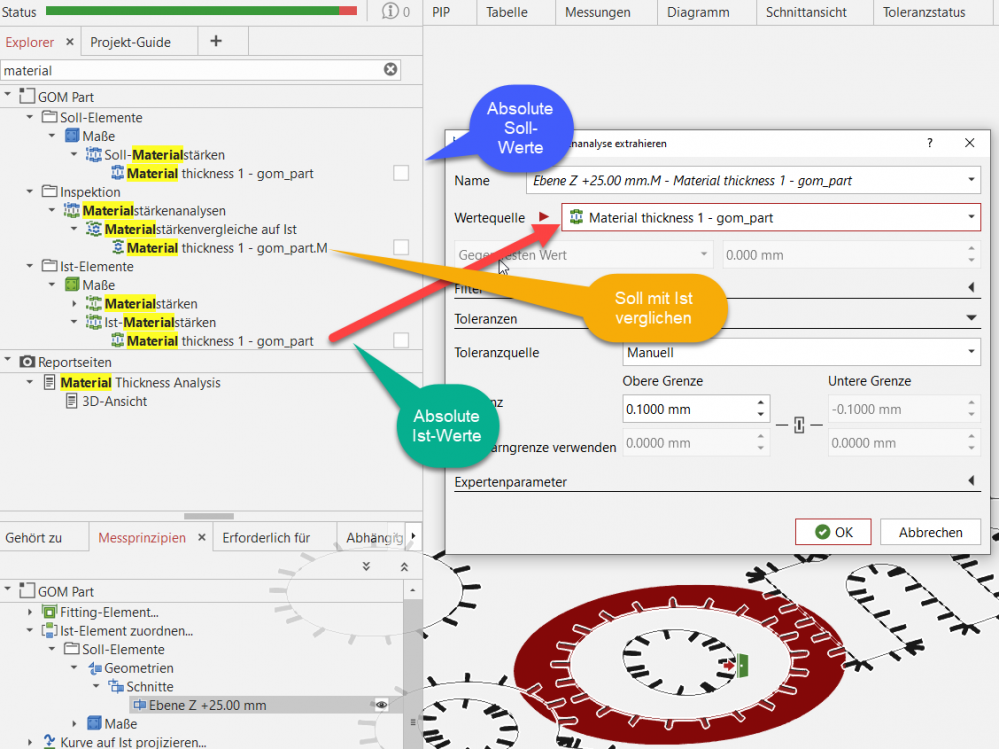
Task: Open the Wertequelle dropdown
Action: point(971,217)
